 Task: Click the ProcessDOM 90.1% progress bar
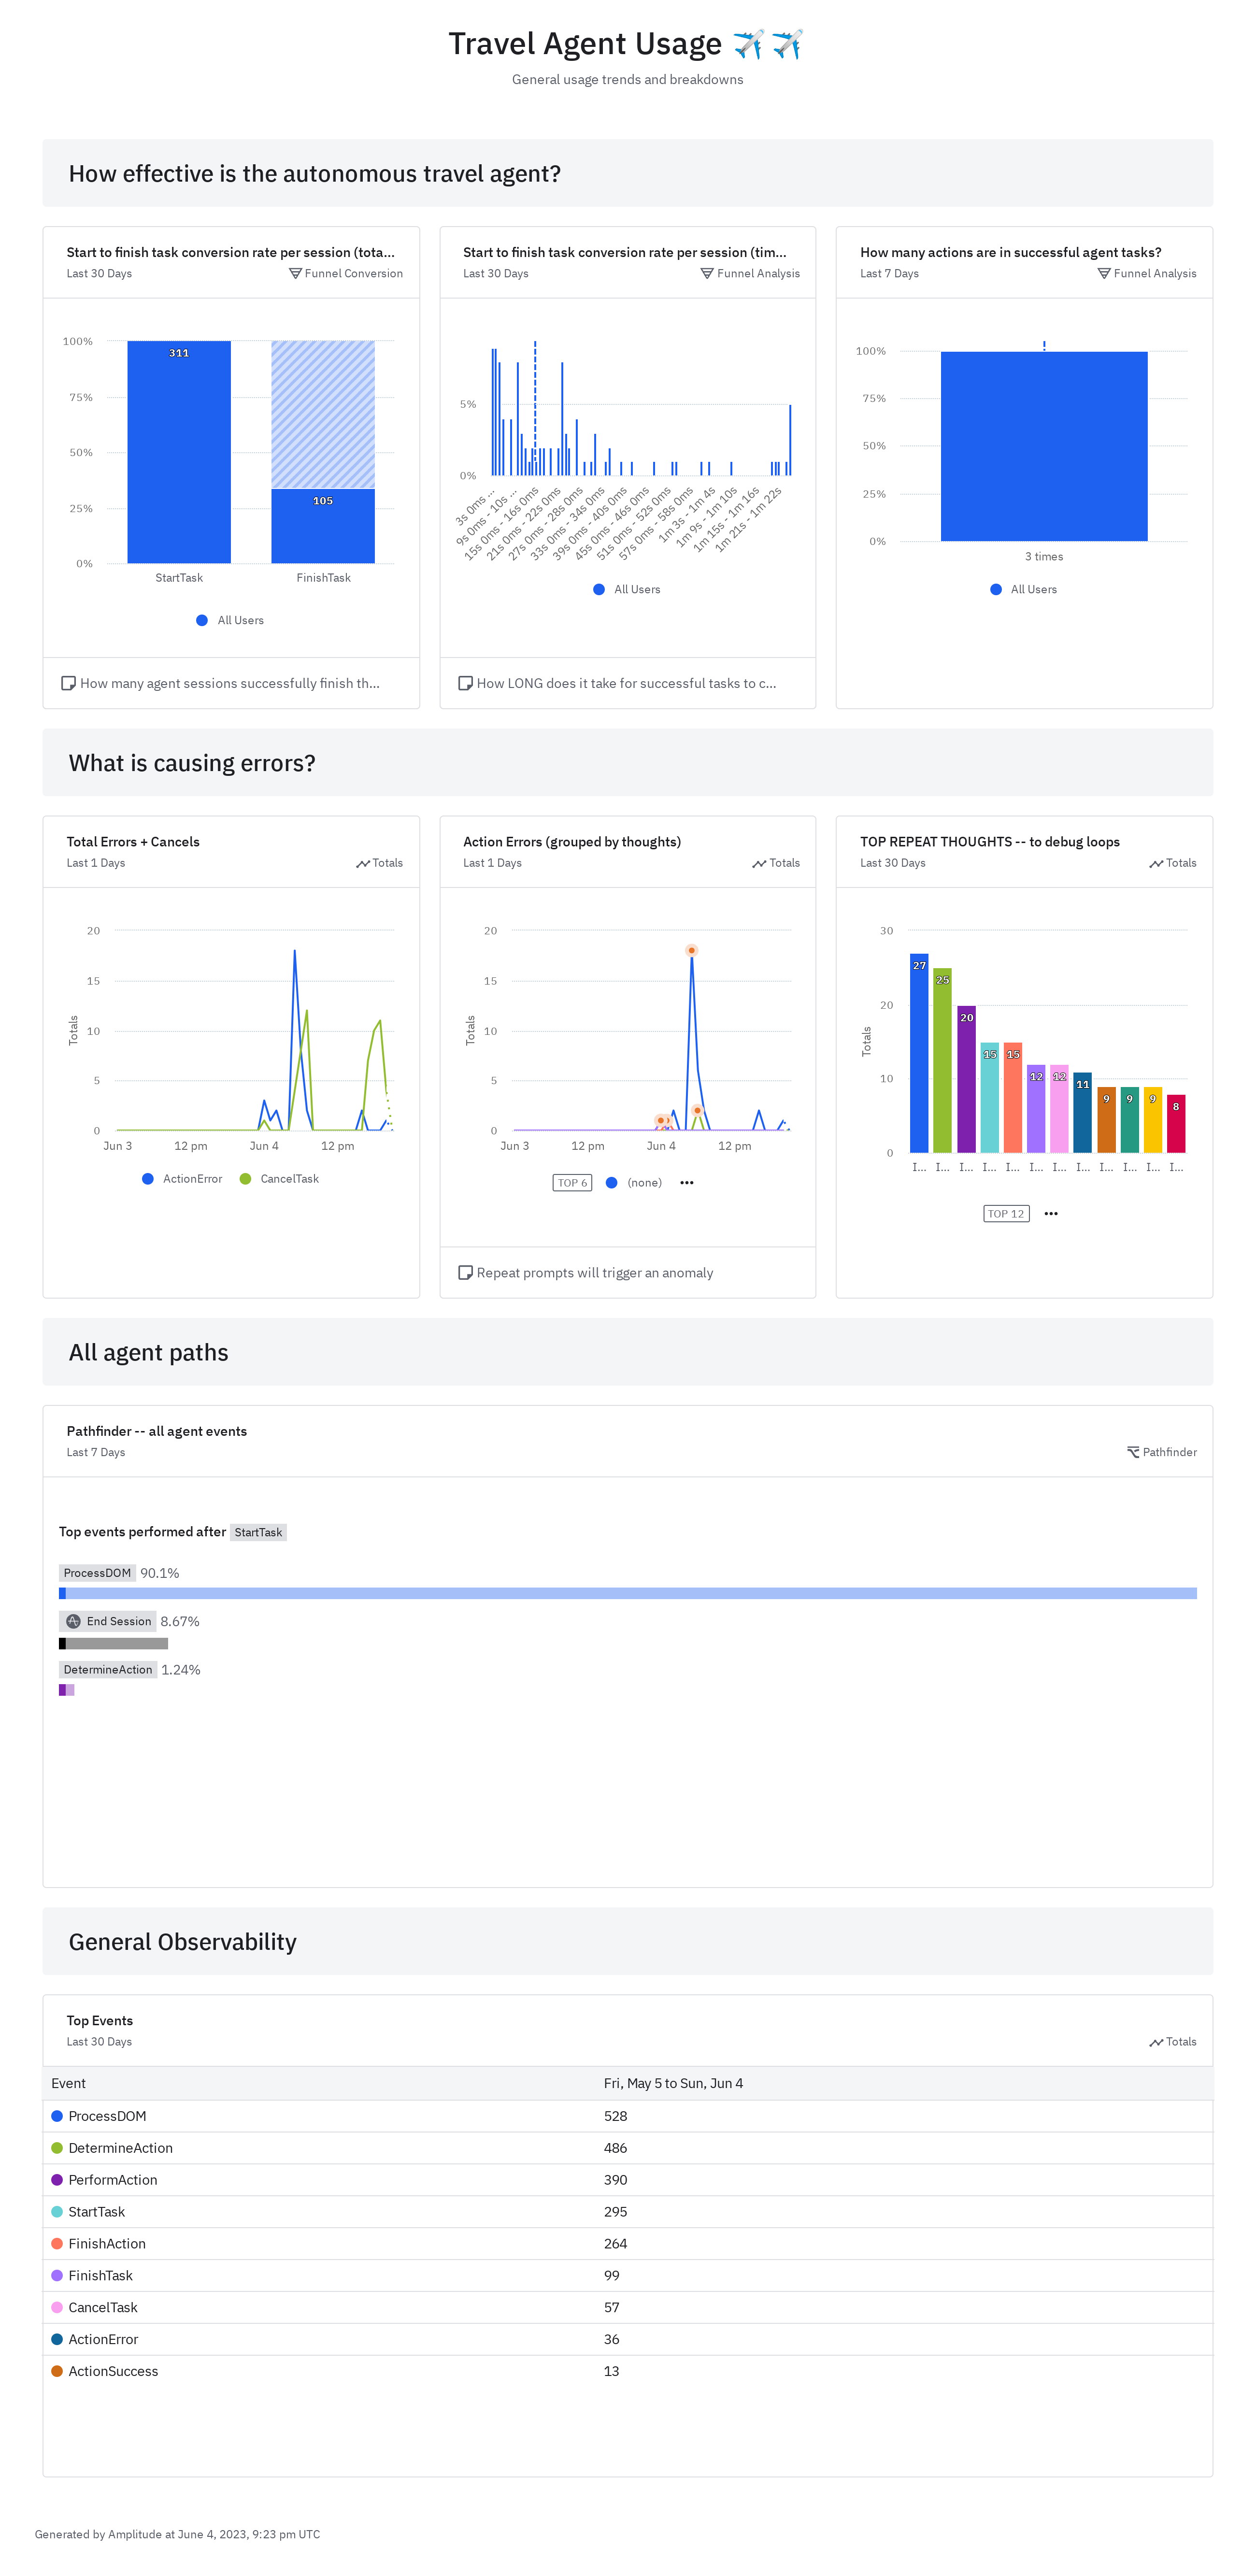[x=627, y=1594]
